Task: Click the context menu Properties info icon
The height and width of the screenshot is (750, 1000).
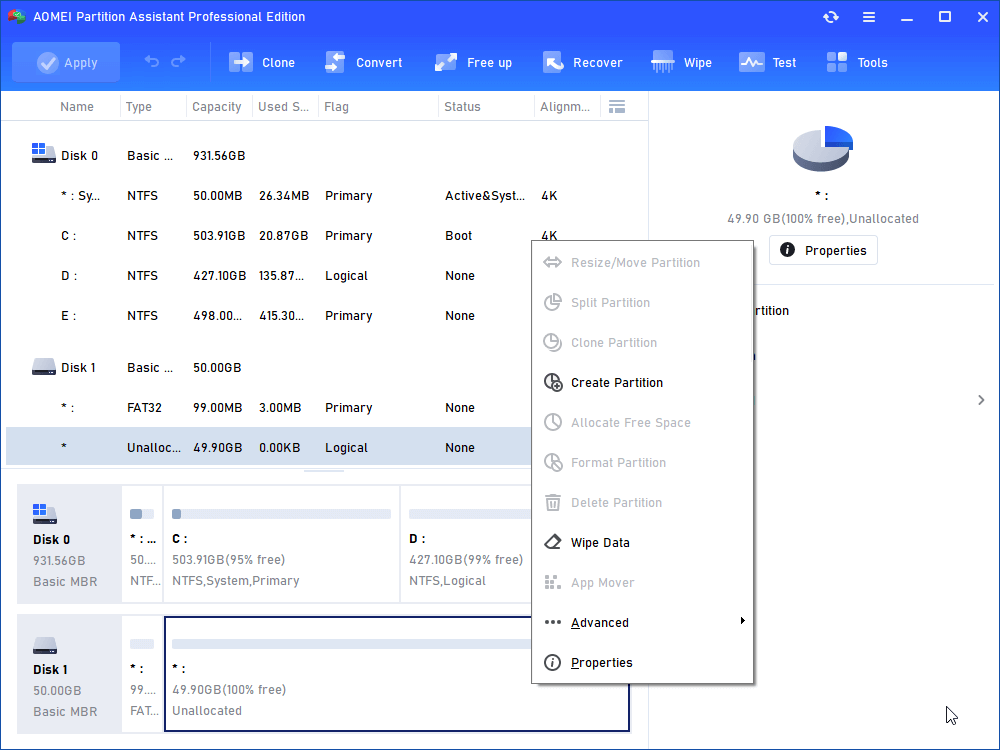Action: click(552, 663)
